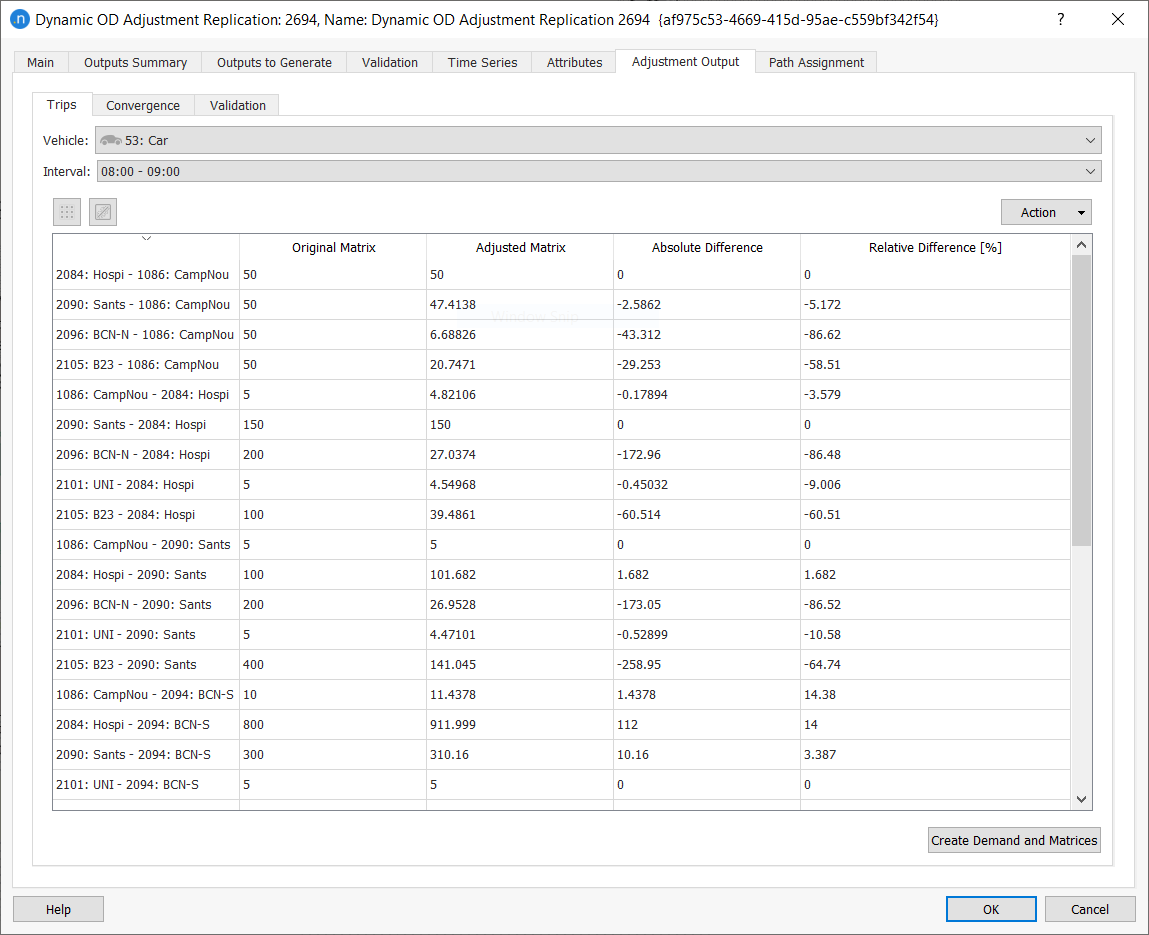
Task: Click the table scrollbar down arrow
Action: coord(1081,799)
